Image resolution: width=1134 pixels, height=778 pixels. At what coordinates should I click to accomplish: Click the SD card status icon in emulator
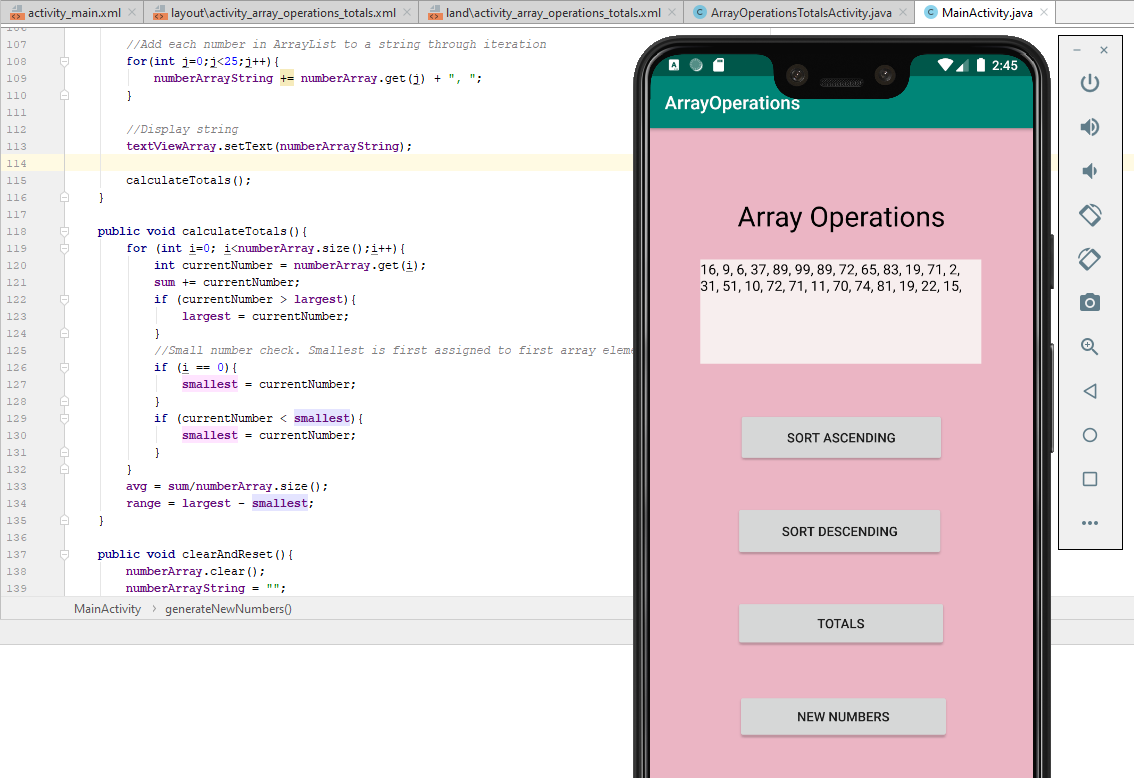pyautogui.click(x=718, y=65)
